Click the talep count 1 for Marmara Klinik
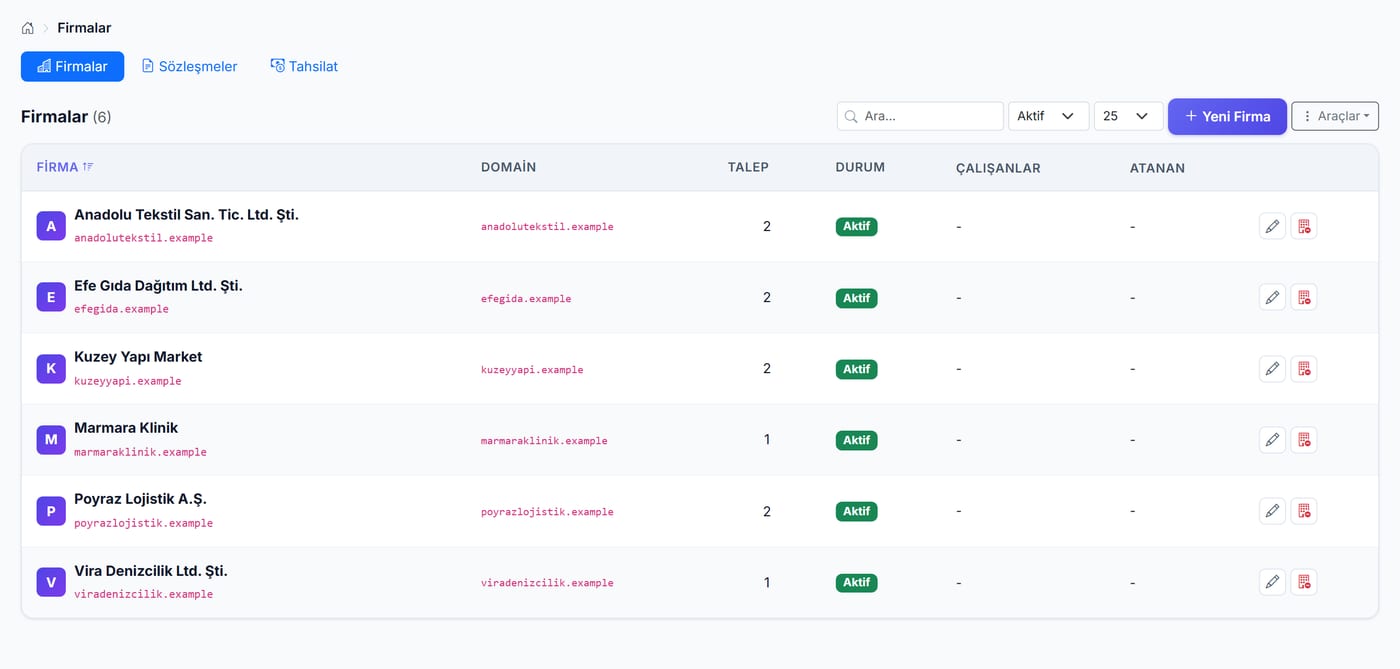The image size is (1400, 669). pyautogui.click(x=767, y=439)
